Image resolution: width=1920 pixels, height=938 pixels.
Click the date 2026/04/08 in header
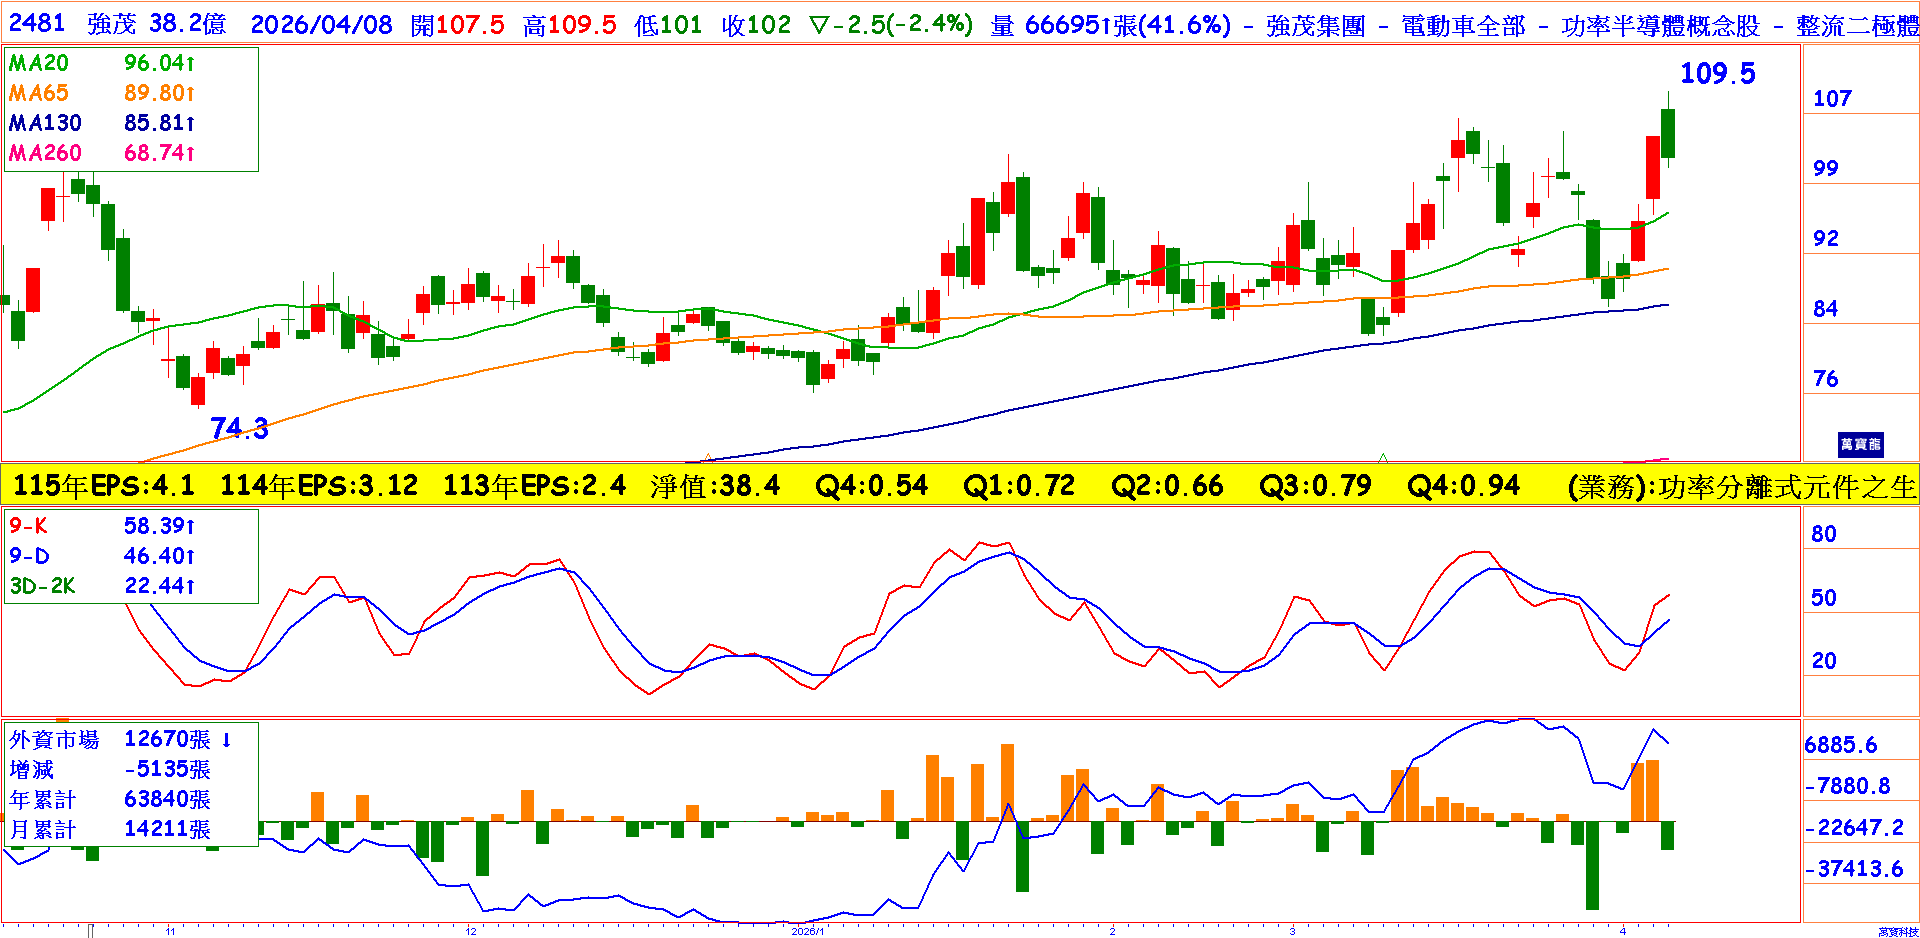pyautogui.click(x=321, y=25)
